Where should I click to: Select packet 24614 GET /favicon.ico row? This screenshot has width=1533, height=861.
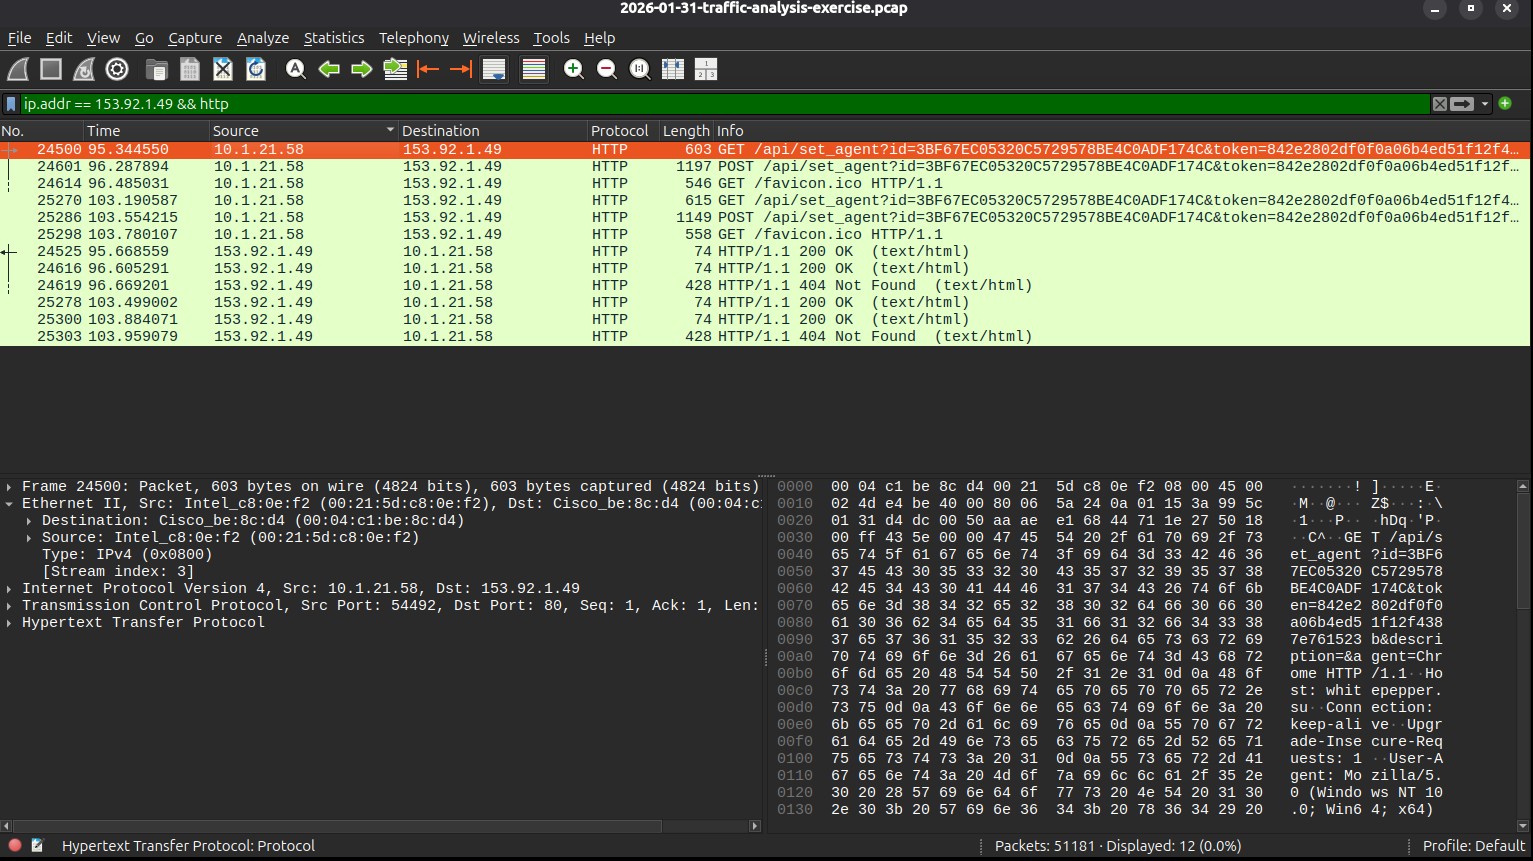coord(765,184)
